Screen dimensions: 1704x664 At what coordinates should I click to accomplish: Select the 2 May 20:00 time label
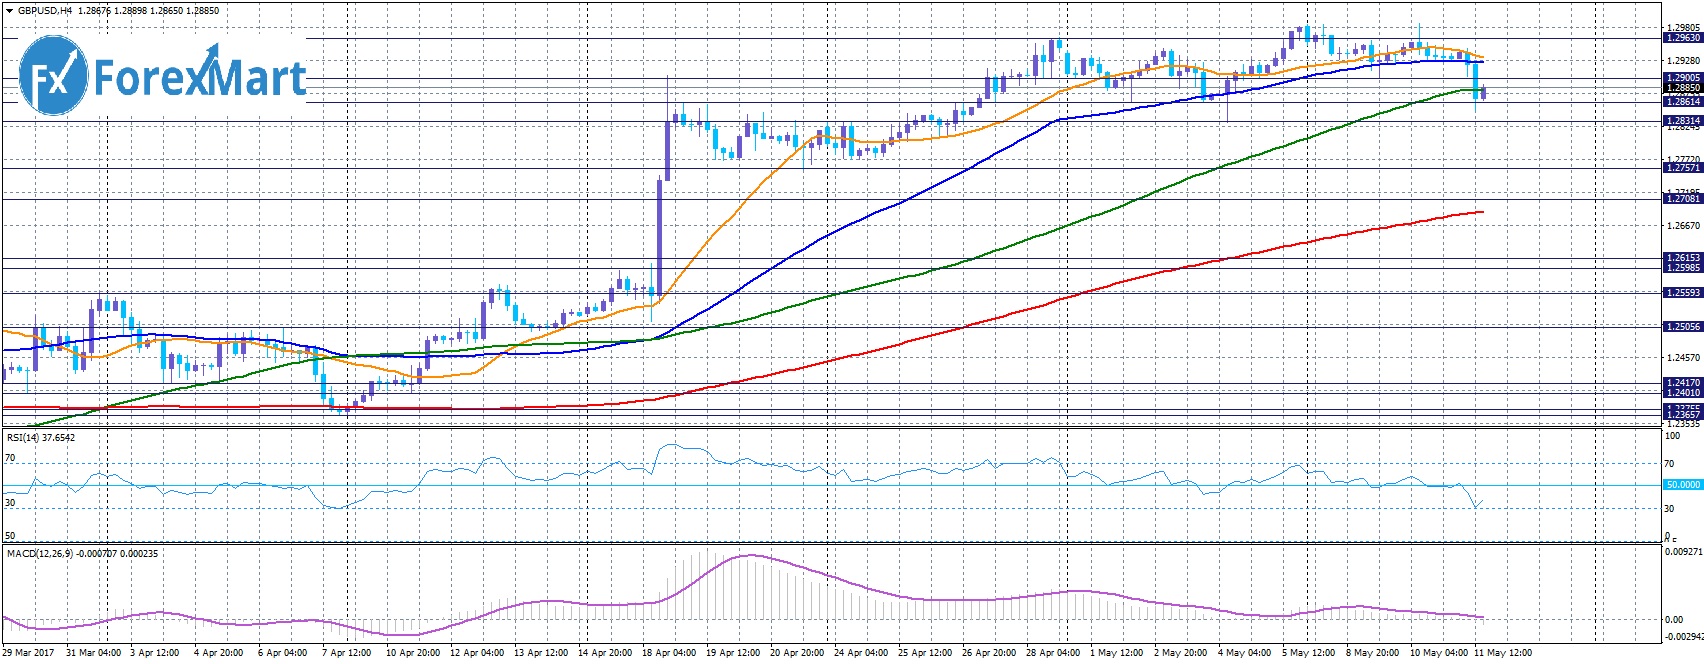[x=1180, y=653]
